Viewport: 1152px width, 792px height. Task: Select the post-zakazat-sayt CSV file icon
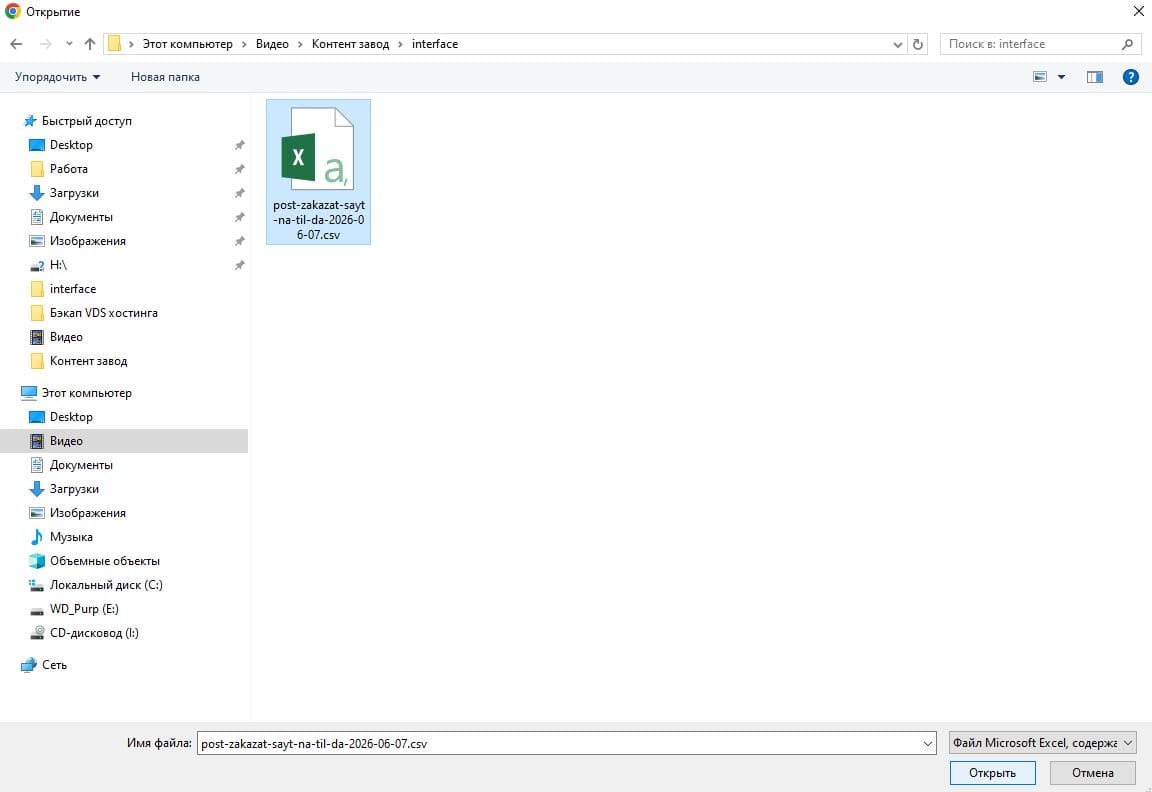(x=318, y=149)
